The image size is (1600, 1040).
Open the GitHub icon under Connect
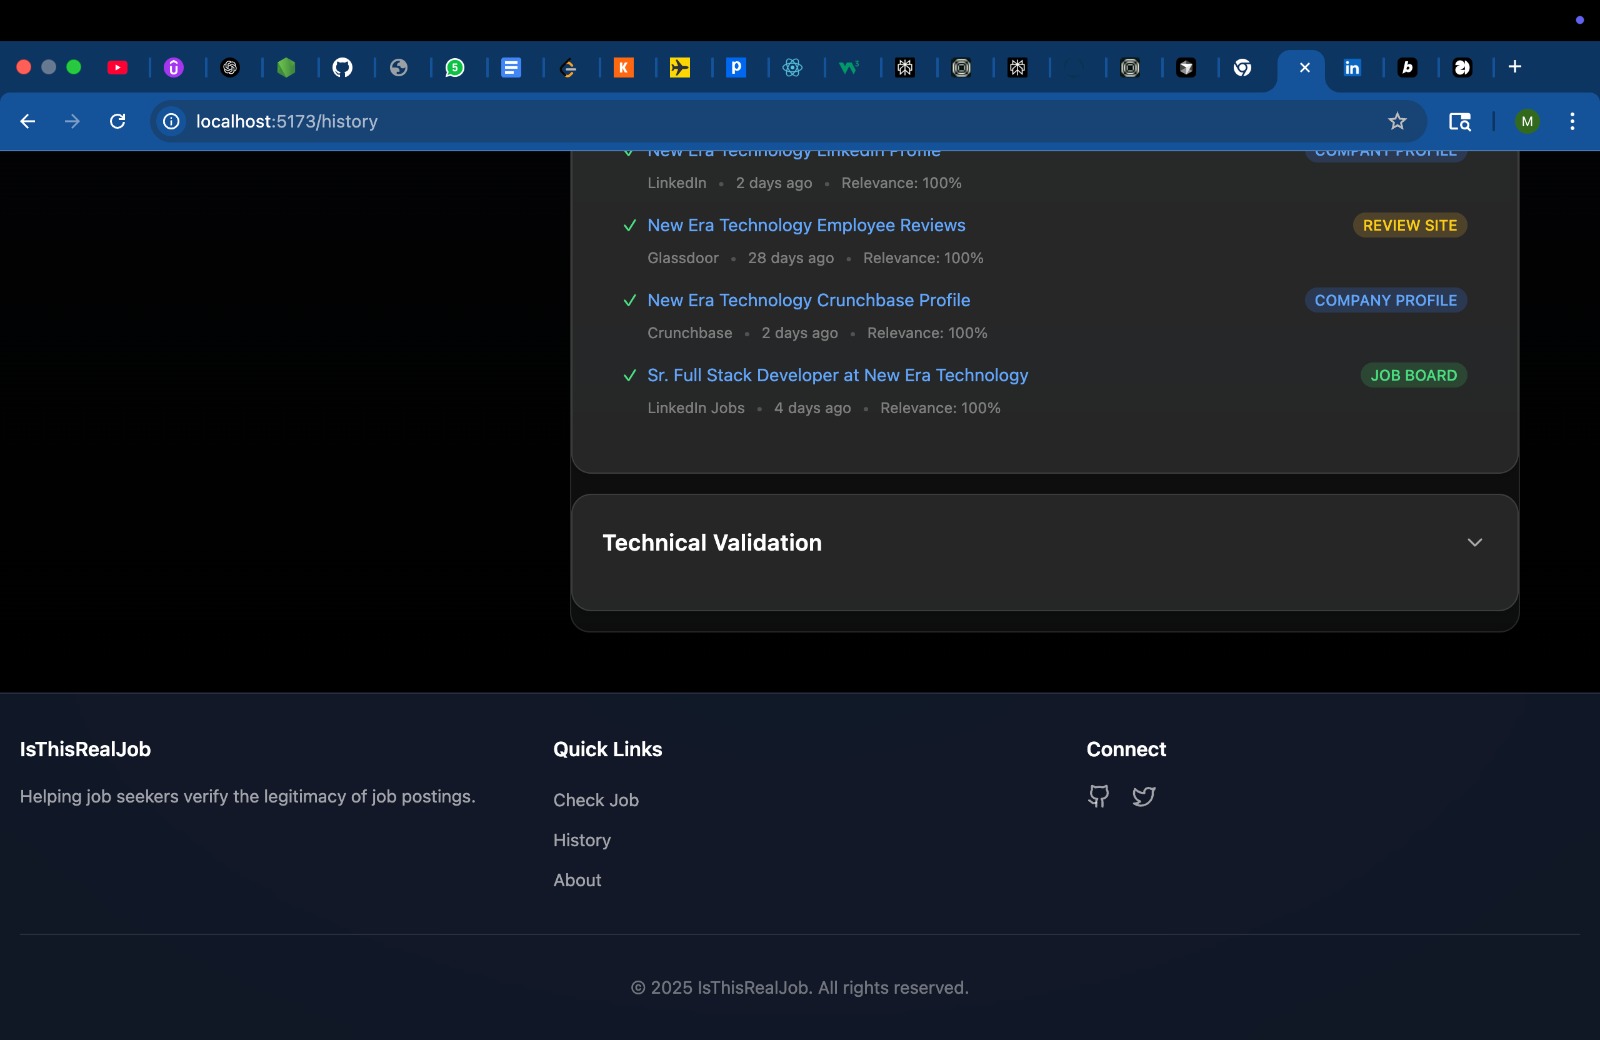1099,796
